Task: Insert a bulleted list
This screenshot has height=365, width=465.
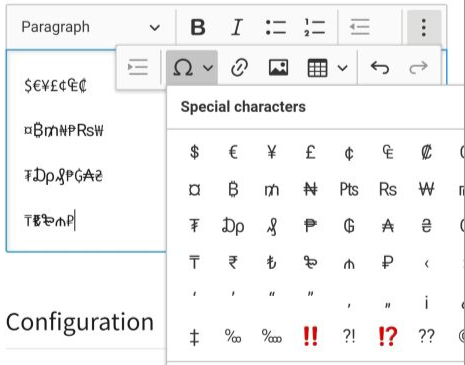Action: (x=276, y=27)
